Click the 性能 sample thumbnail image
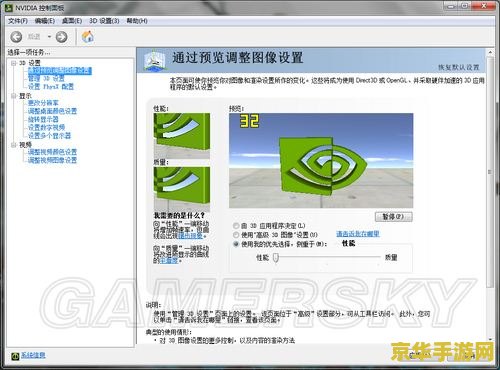Screen dimensions: 500x370 point(182,136)
